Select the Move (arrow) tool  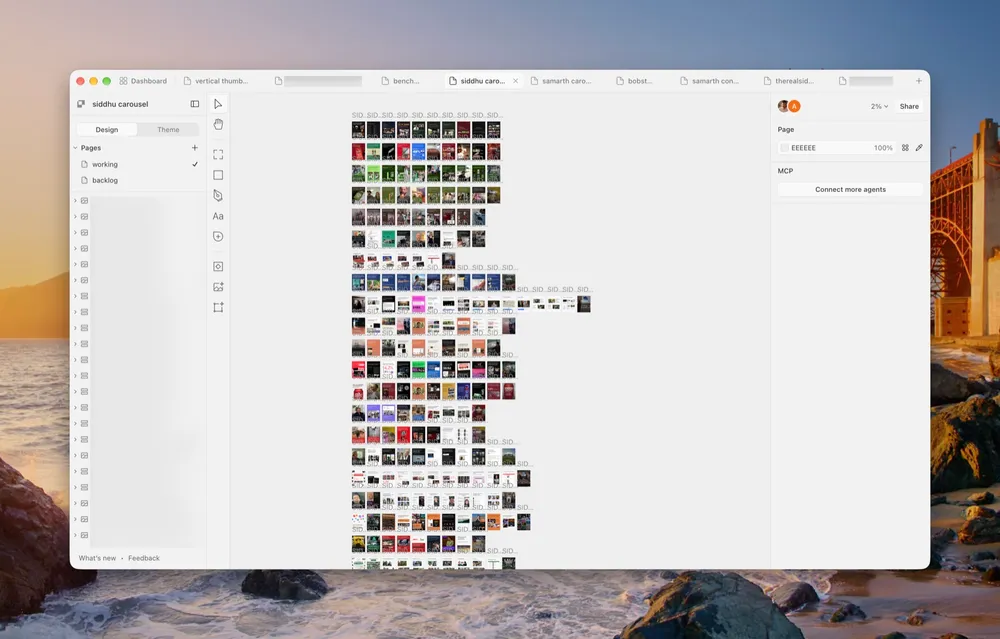pos(218,104)
